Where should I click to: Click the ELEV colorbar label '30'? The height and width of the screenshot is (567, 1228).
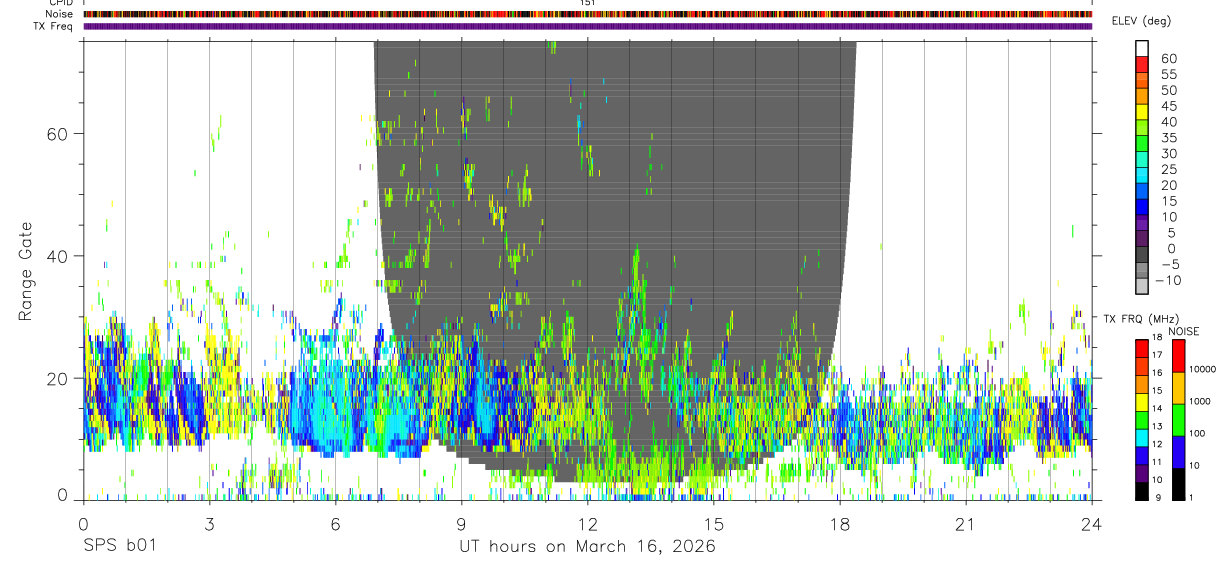coord(1168,154)
